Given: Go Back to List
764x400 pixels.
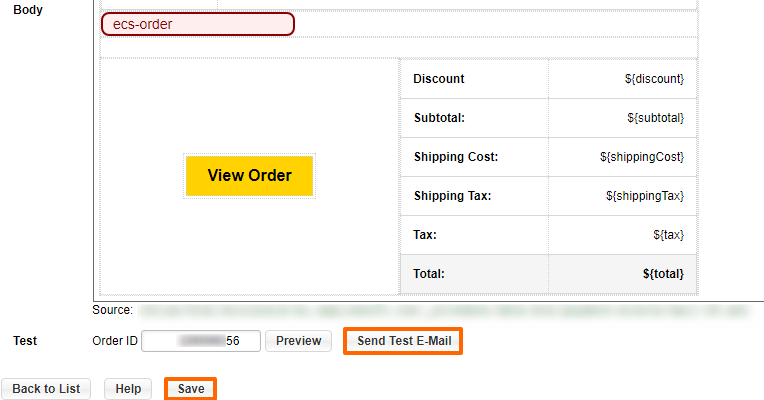Looking at the screenshot, I should (x=46, y=389).
